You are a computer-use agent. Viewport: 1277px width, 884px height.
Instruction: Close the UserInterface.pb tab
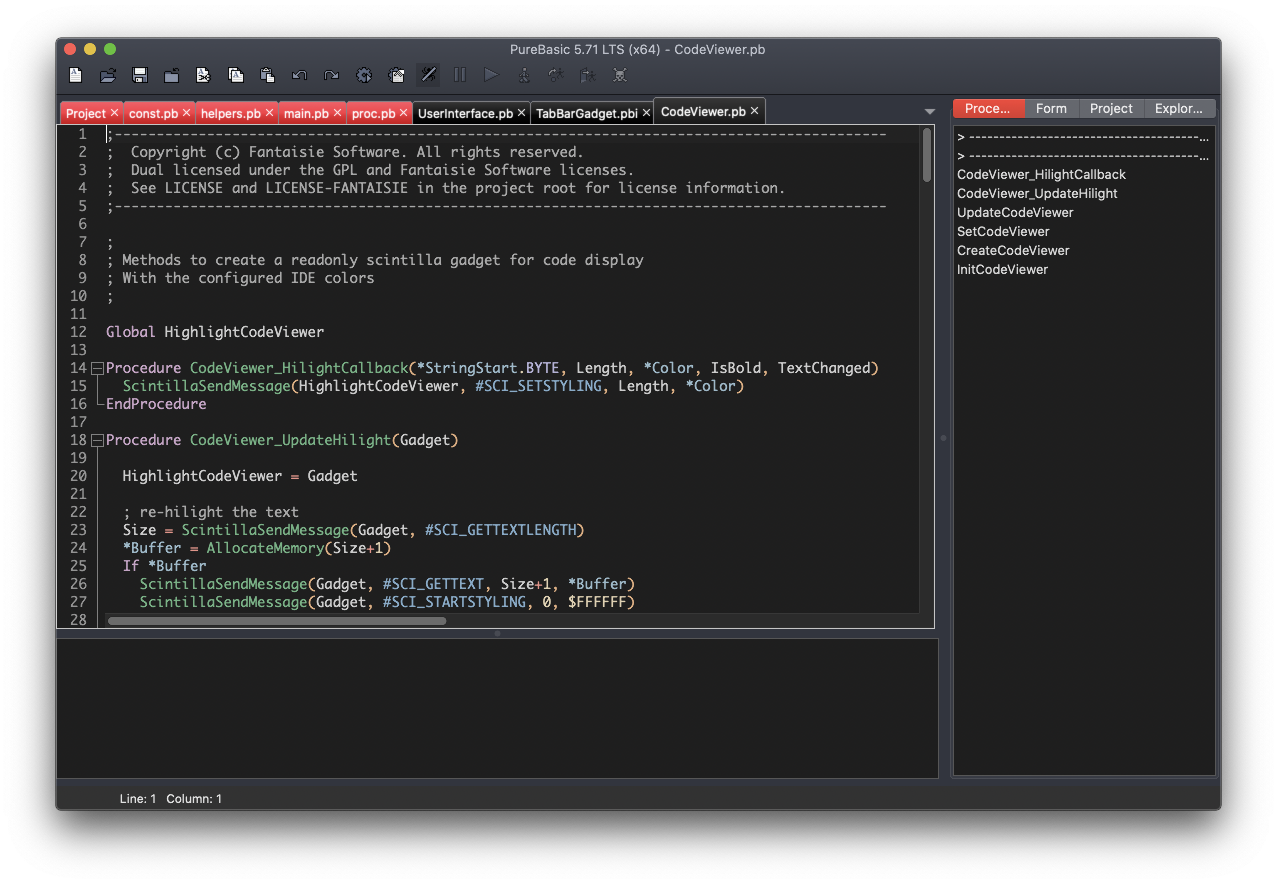522,113
